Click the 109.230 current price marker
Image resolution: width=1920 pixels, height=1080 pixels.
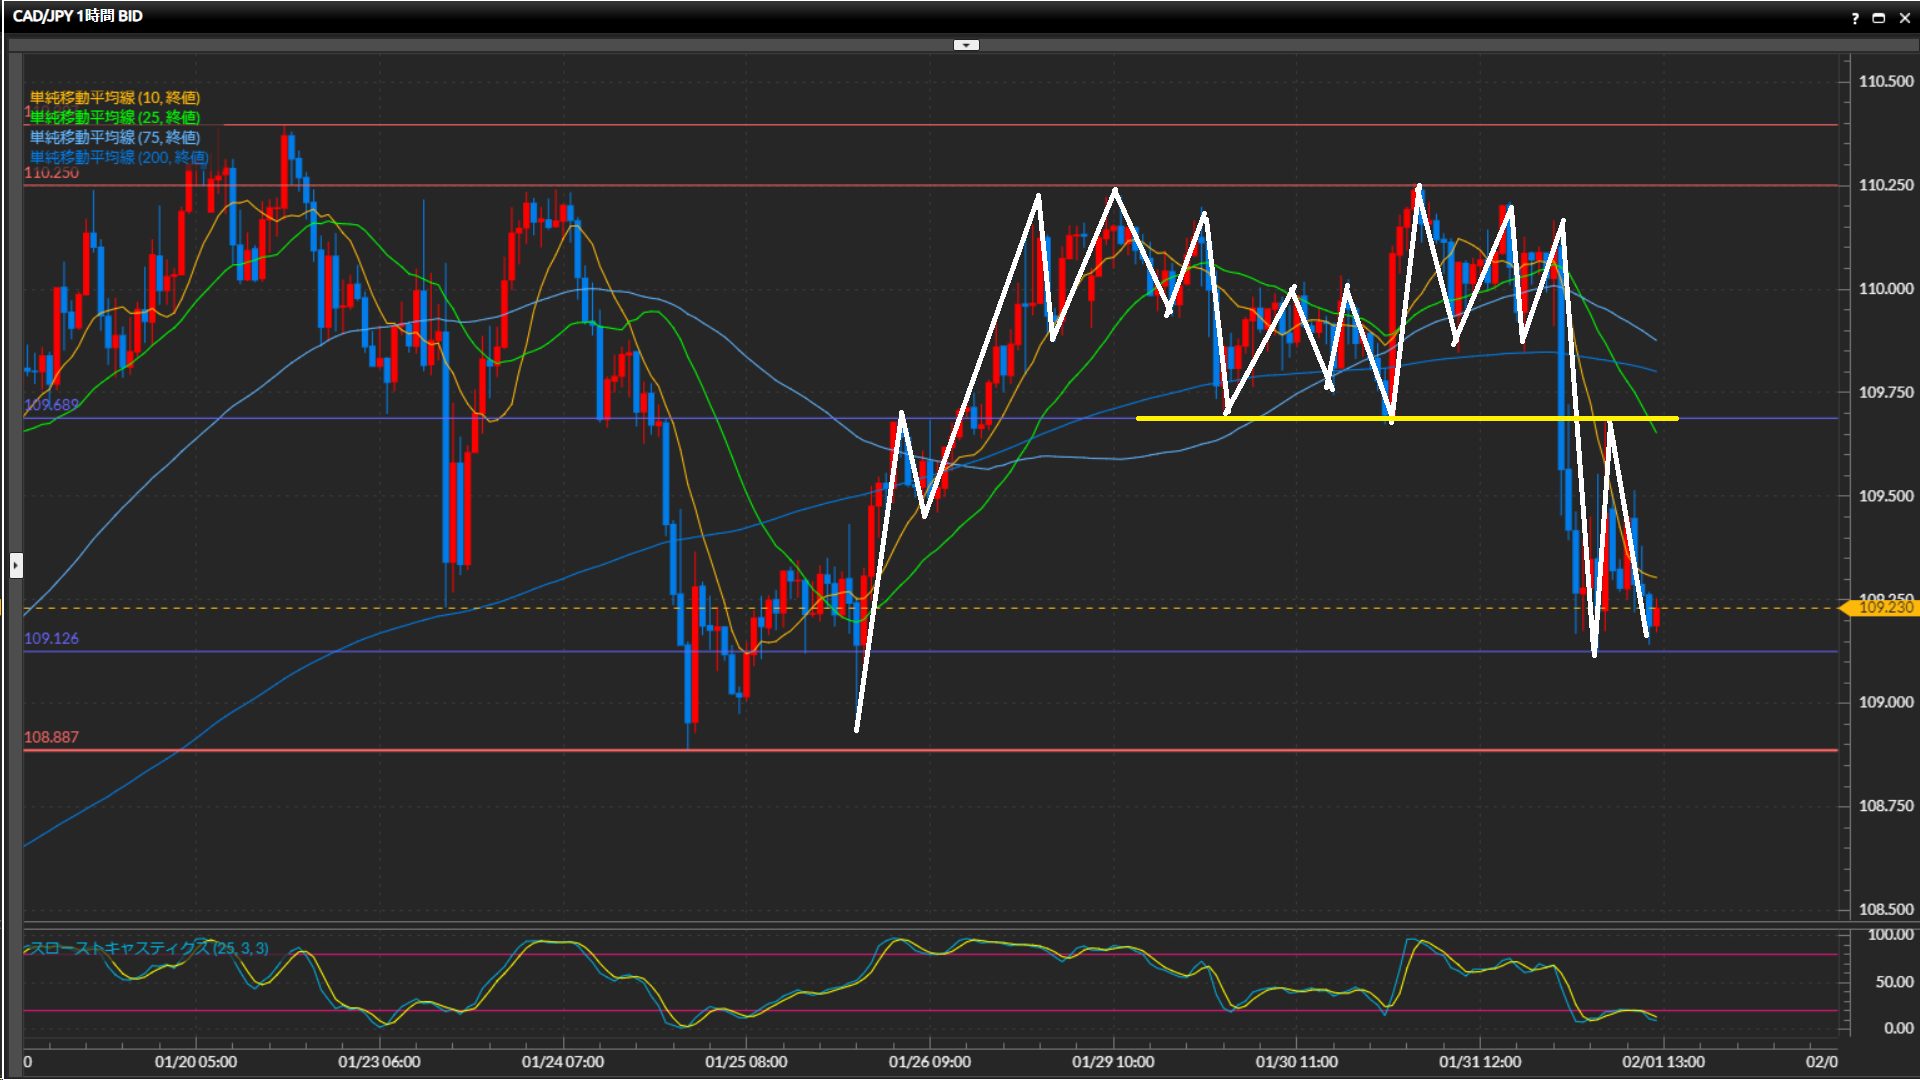pos(1884,607)
